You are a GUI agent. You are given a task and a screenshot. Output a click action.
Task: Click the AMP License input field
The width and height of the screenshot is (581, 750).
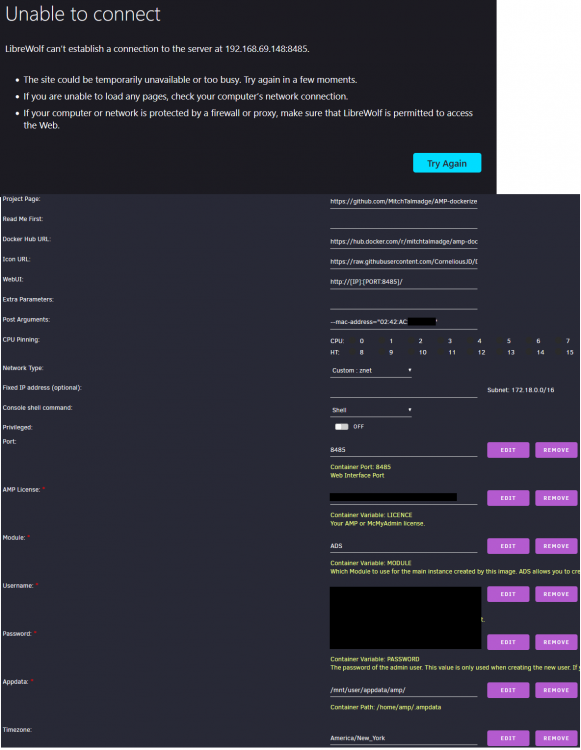tap(403, 498)
